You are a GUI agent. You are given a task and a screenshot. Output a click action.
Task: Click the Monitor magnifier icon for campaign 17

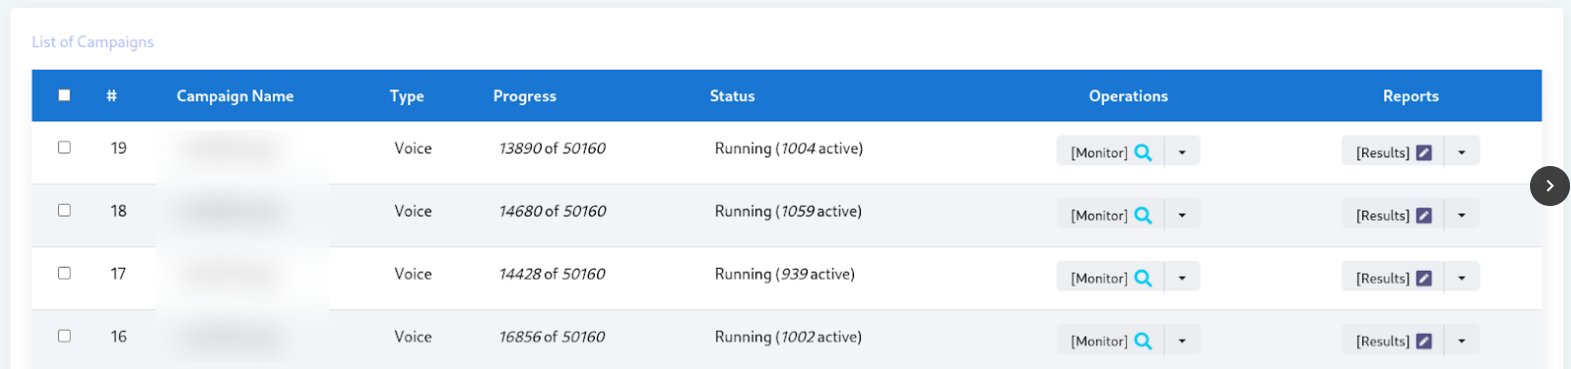(1143, 278)
